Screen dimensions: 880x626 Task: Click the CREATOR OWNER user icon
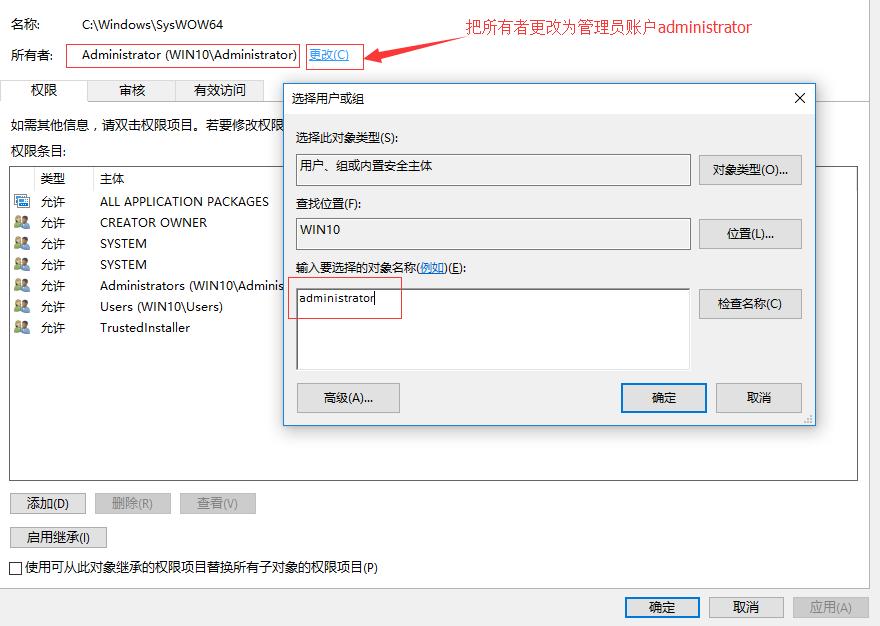(24, 222)
